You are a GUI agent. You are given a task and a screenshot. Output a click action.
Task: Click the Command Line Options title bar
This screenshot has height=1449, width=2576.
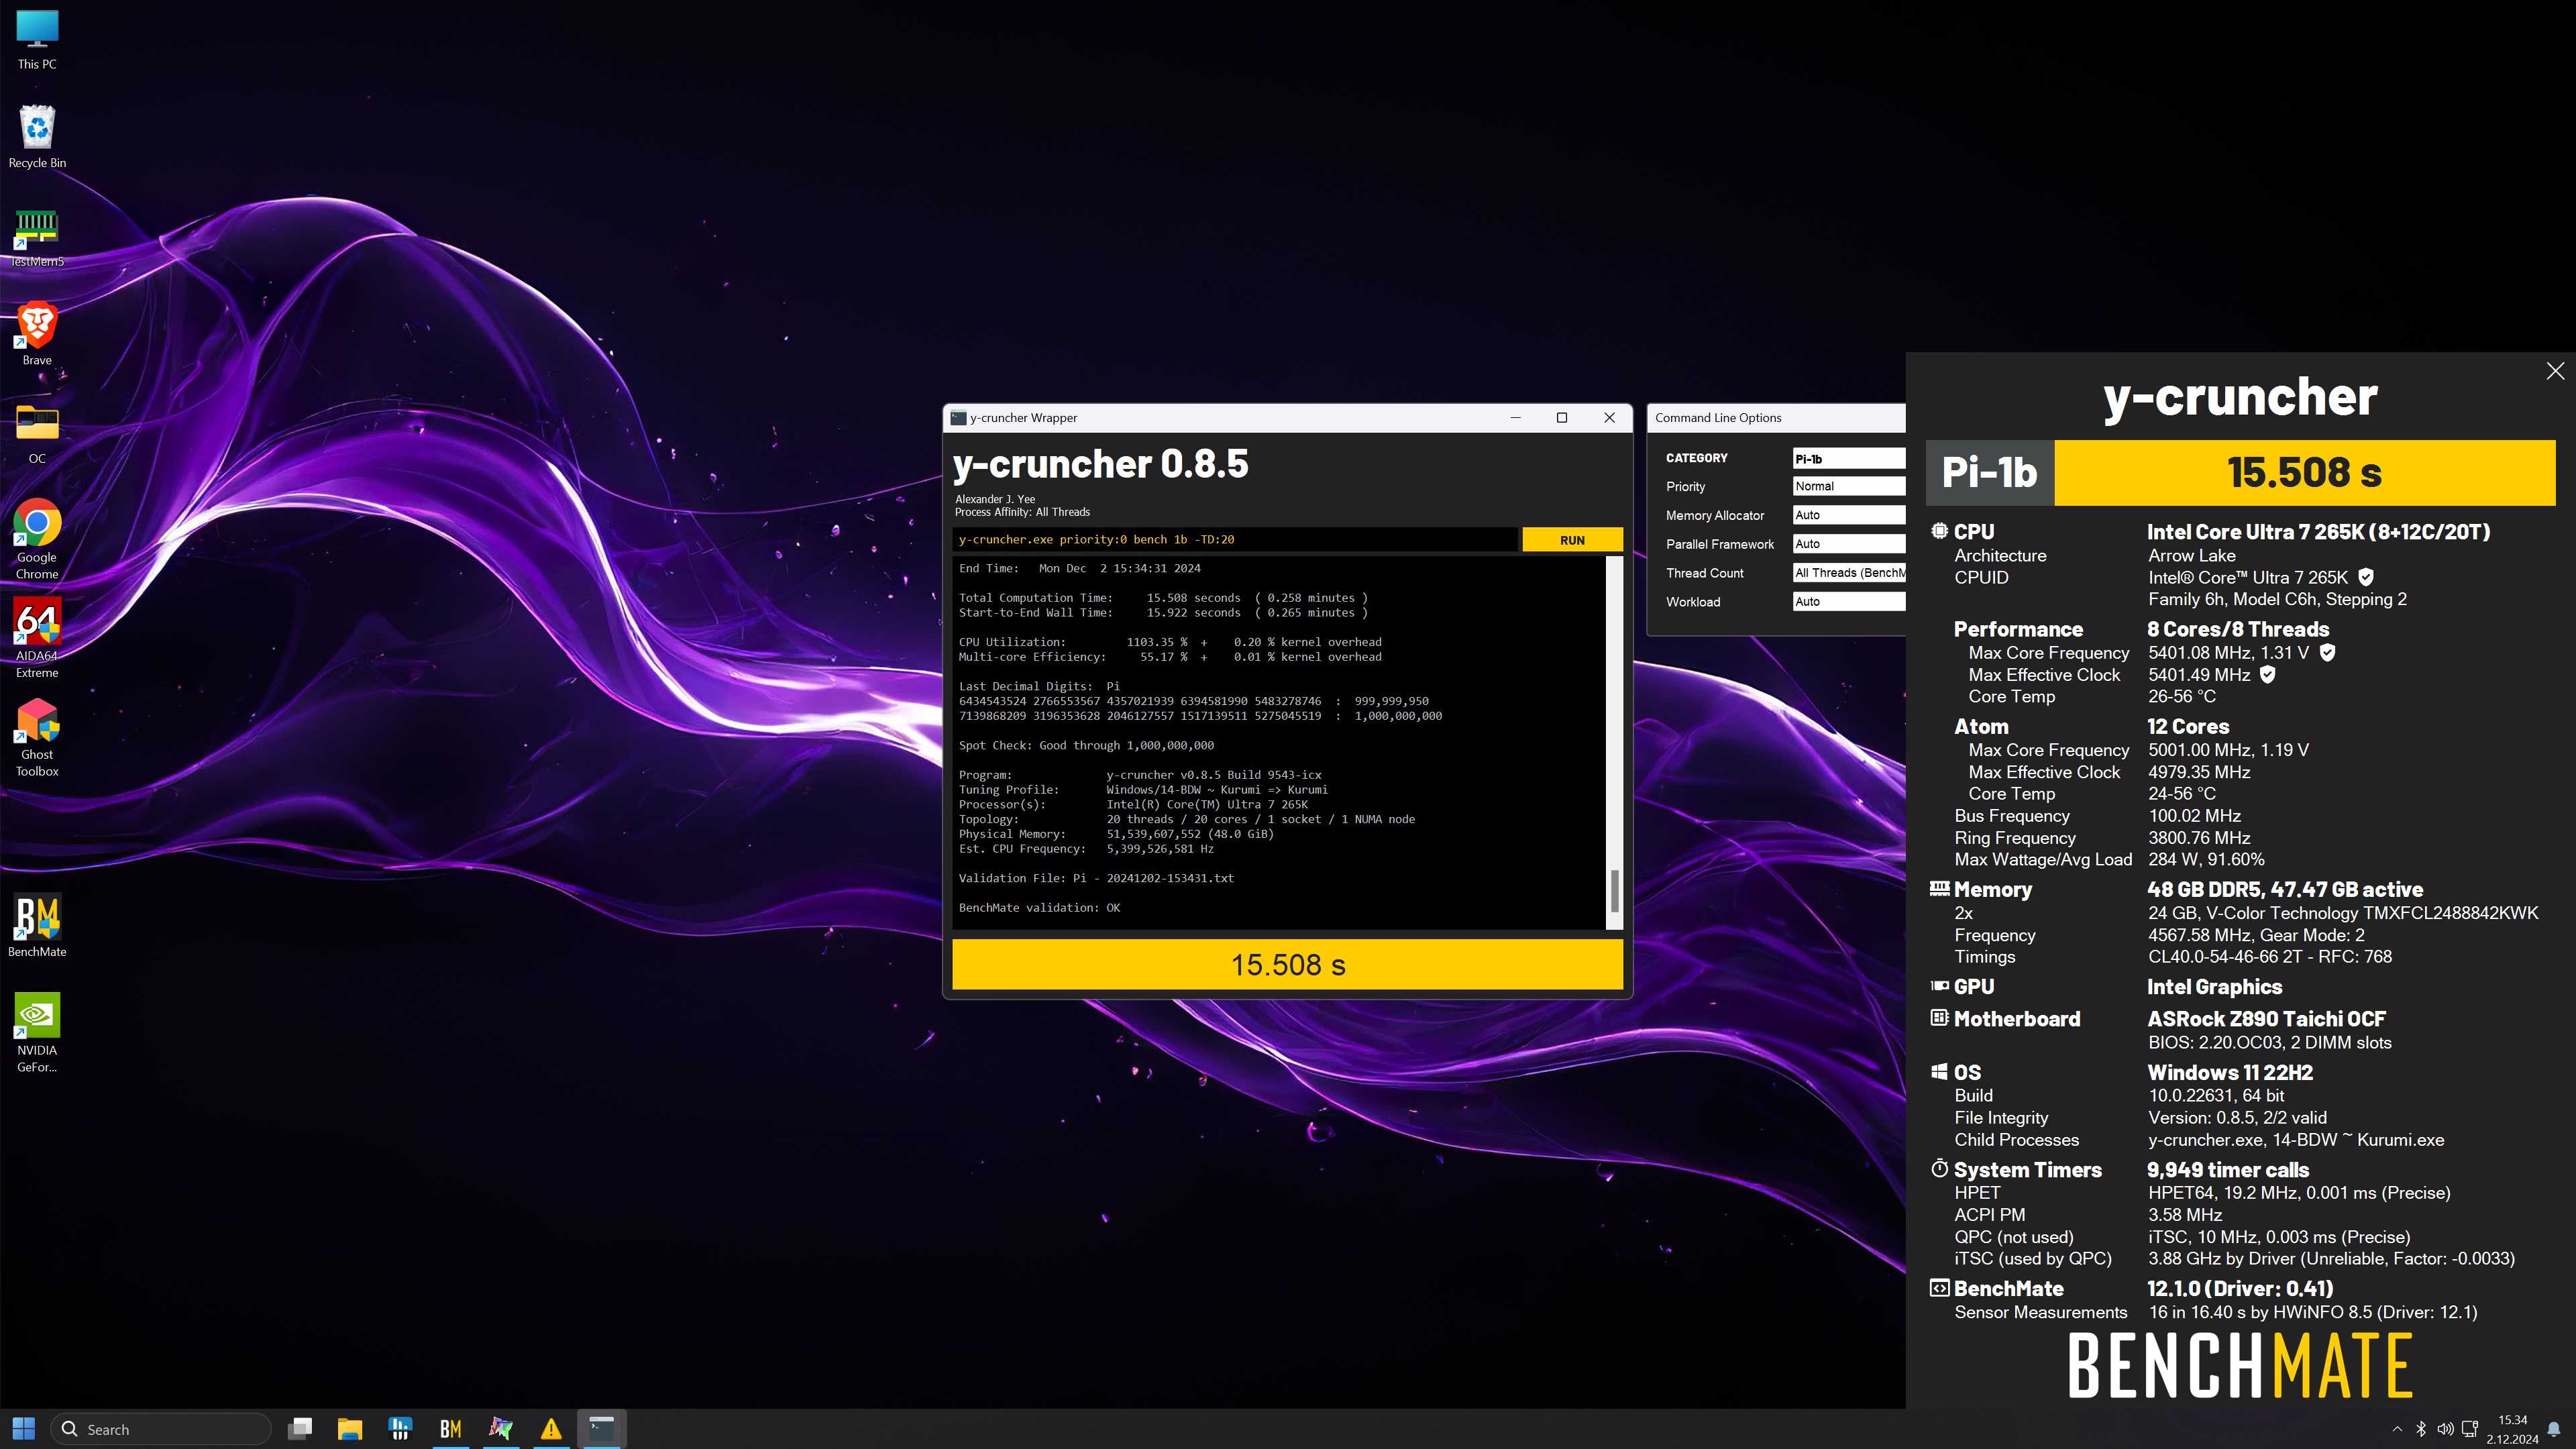[x=1776, y=418]
